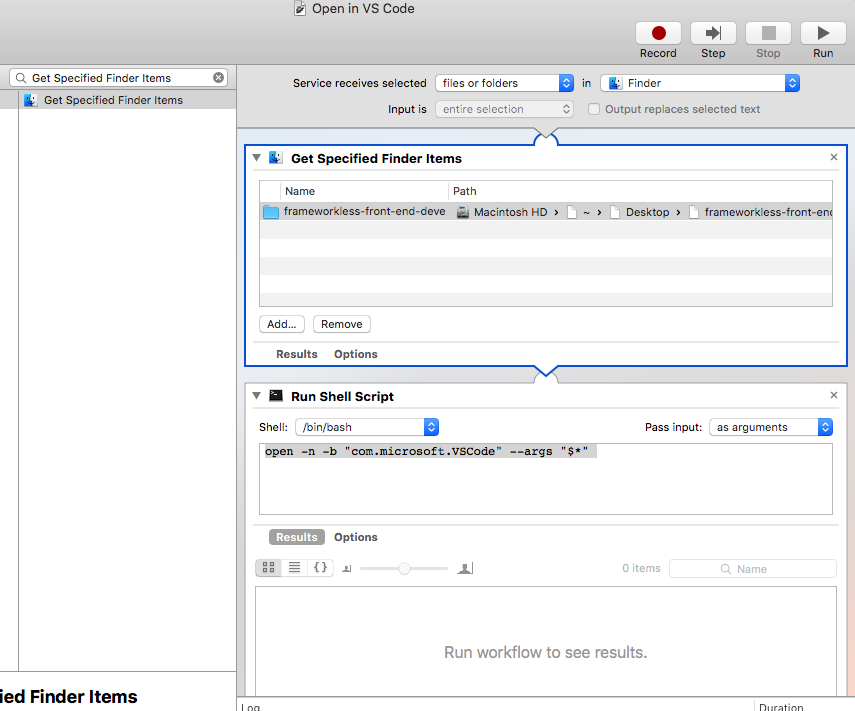
Task: Click the Step button
Action: tap(713, 34)
